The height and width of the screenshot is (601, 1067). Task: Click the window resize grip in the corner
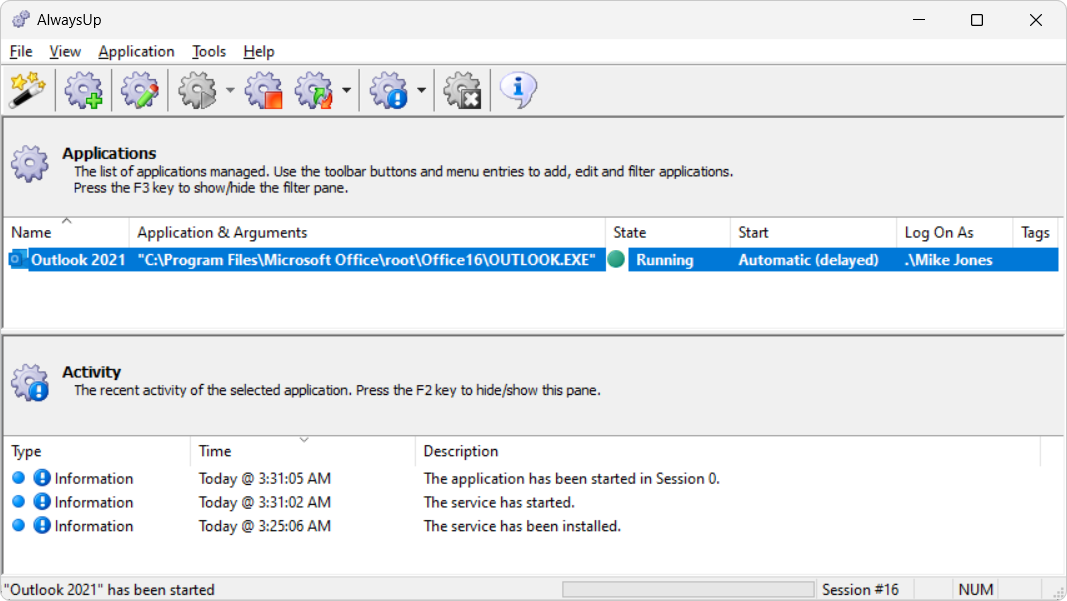[1058, 593]
